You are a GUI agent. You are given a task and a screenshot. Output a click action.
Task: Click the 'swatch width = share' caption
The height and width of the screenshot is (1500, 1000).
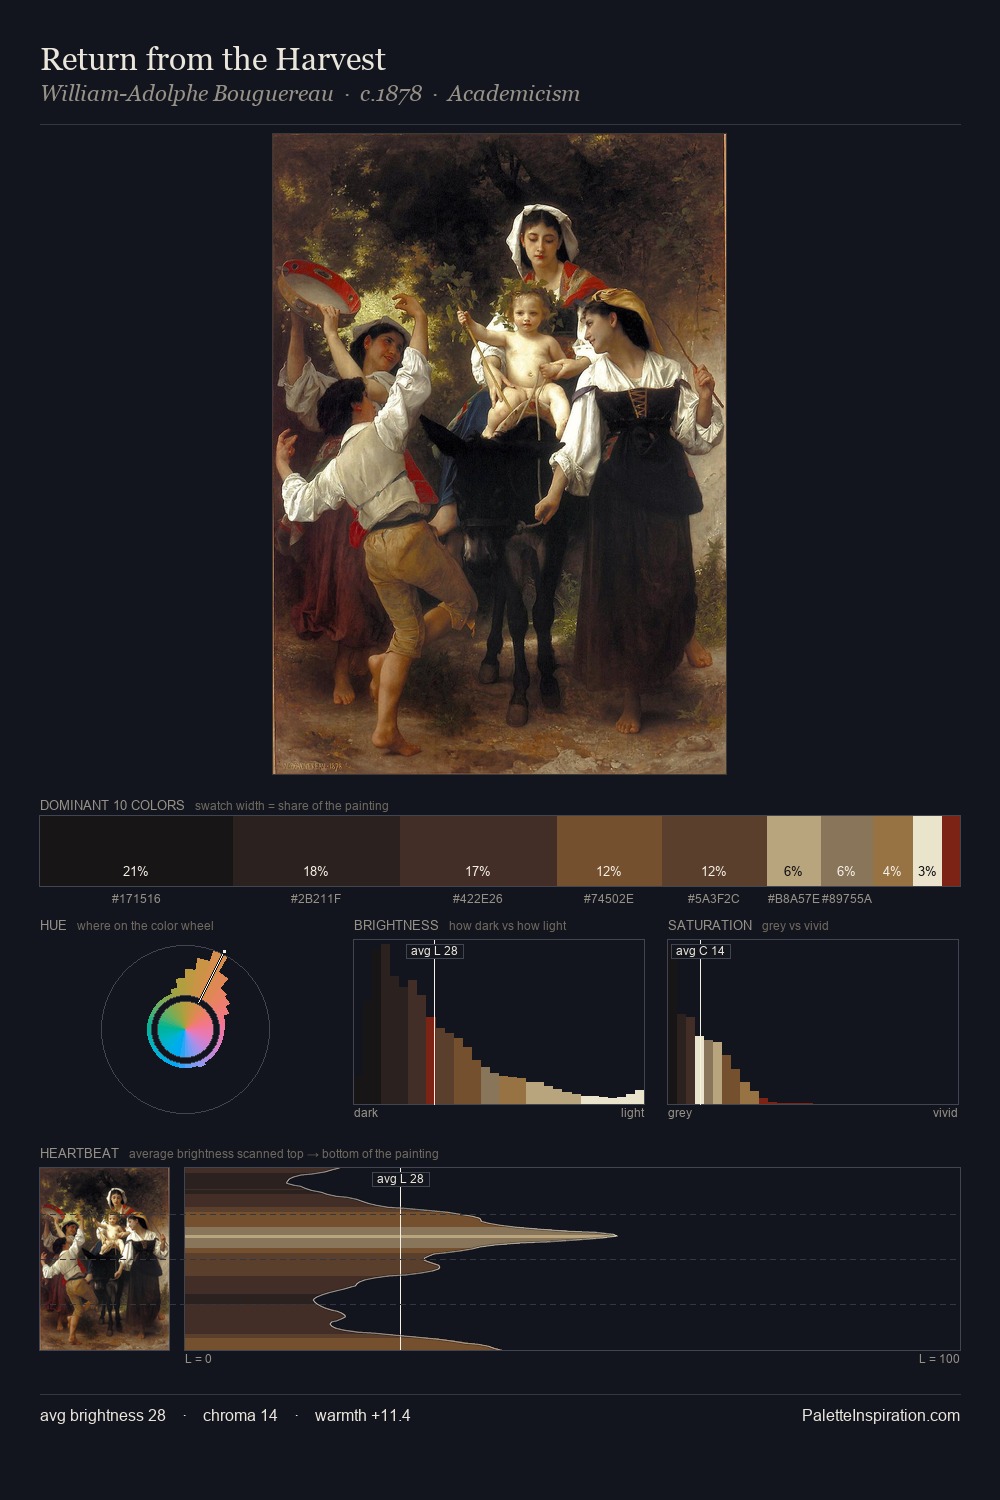point(292,806)
